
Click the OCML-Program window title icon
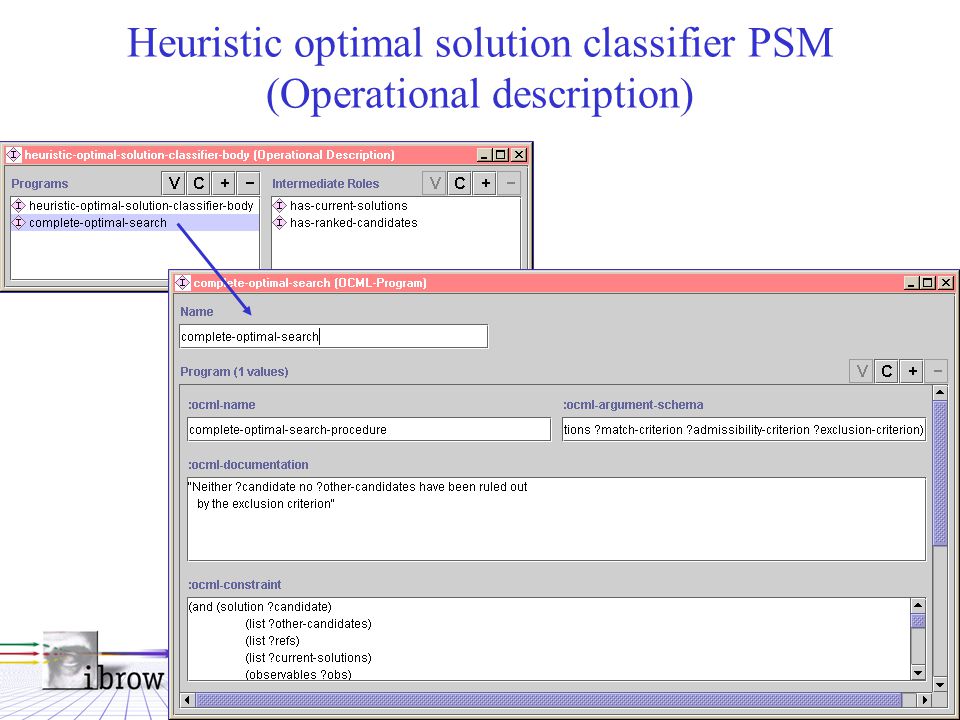(x=182, y=283)
